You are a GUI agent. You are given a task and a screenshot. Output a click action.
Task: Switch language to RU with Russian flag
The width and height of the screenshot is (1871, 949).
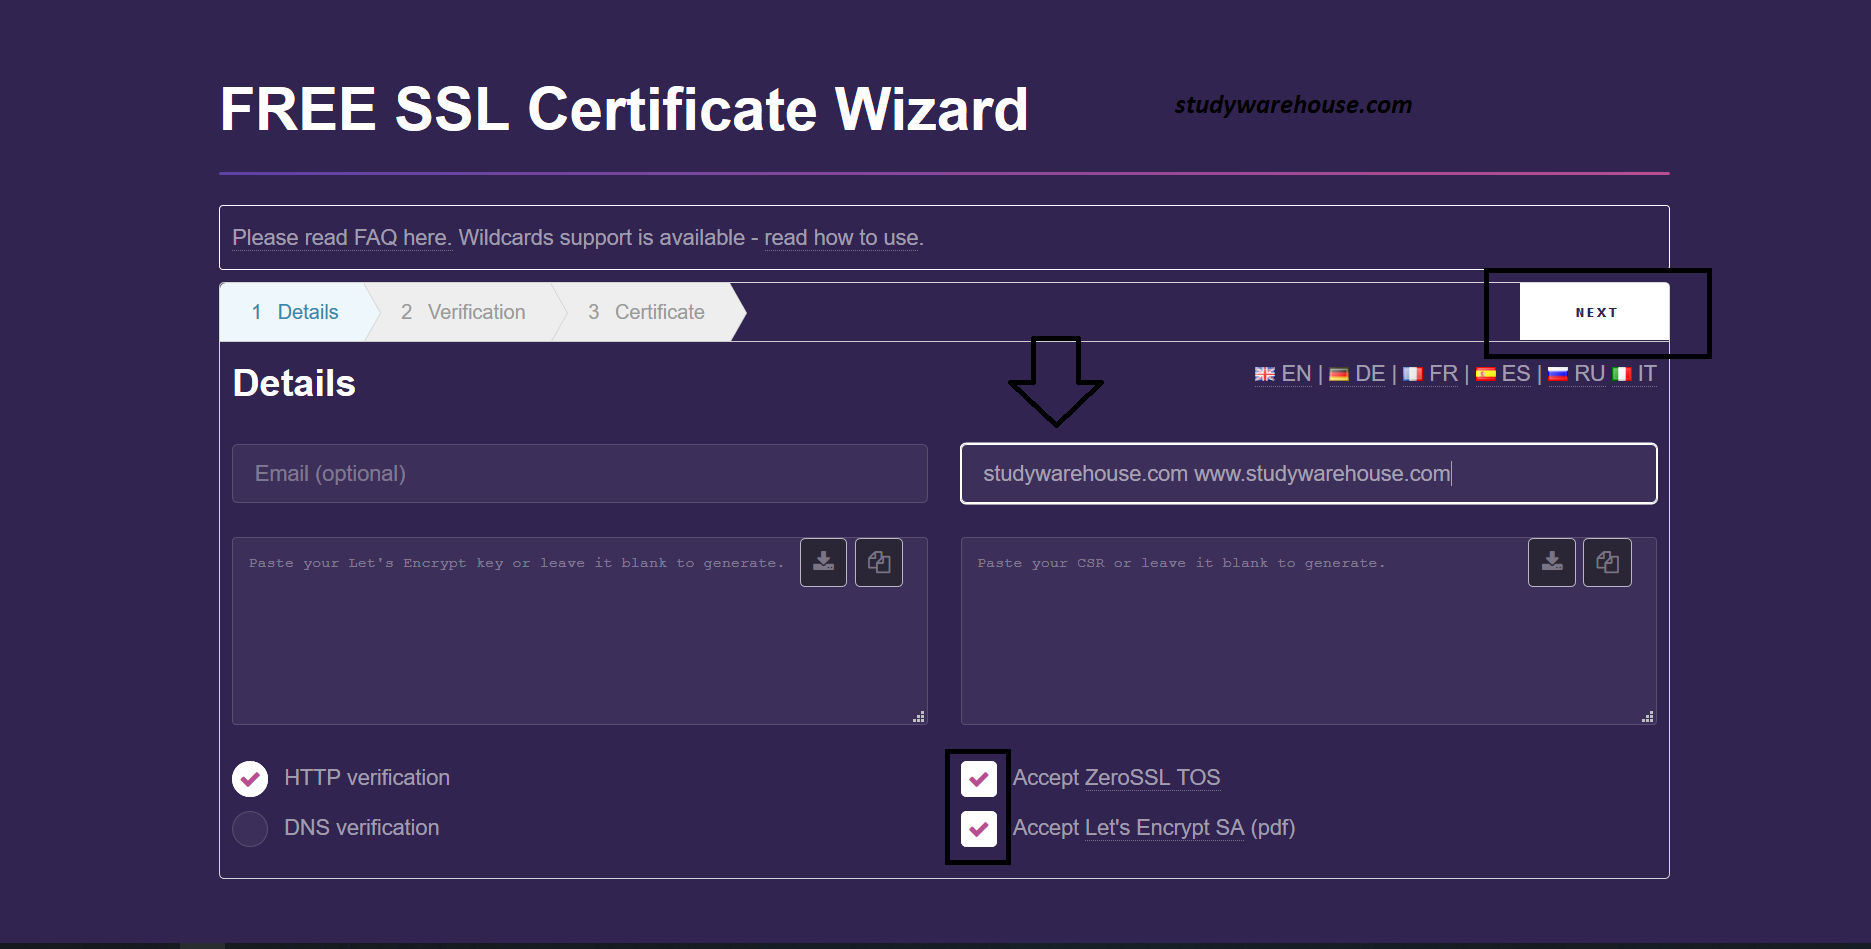1577,374
